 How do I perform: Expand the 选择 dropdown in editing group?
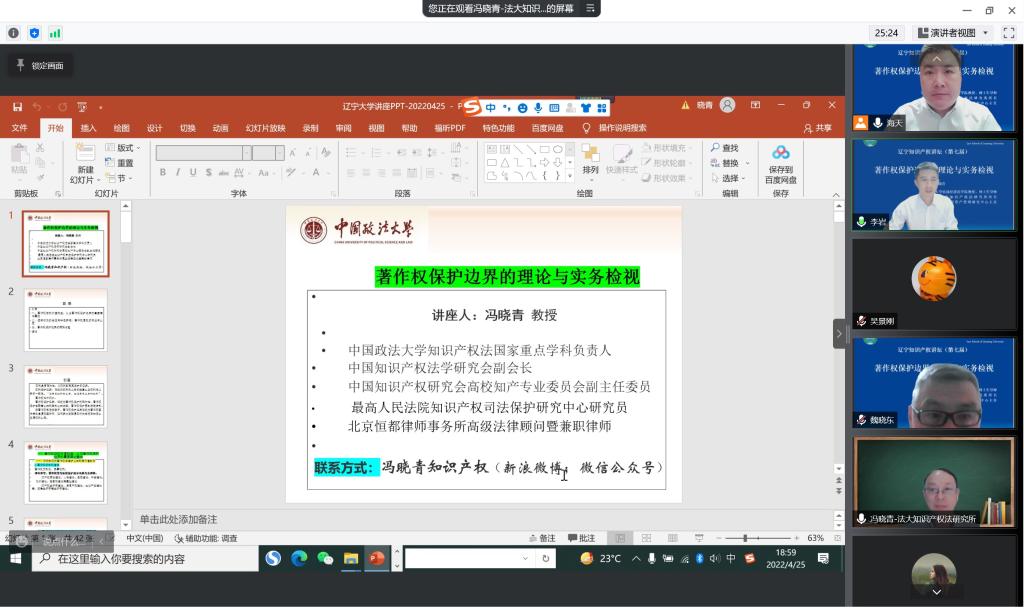[x=734, y=178]
